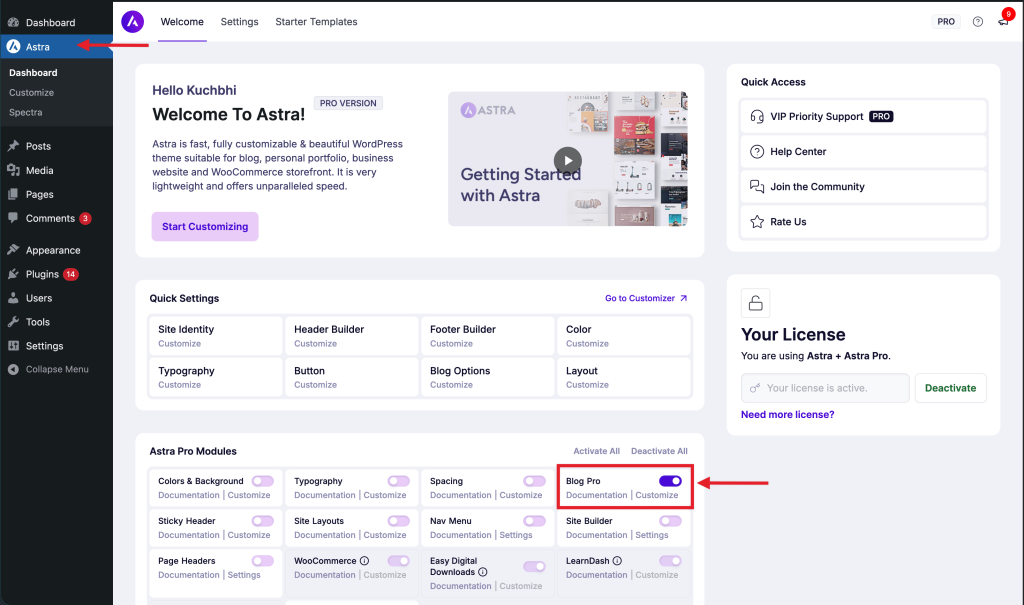
Task: Disable the Blog Pro module toggle
Action: 670,481
